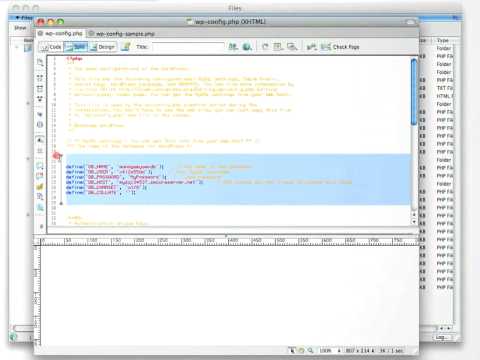Click the Recent Snippets icon

pos(40,197)
